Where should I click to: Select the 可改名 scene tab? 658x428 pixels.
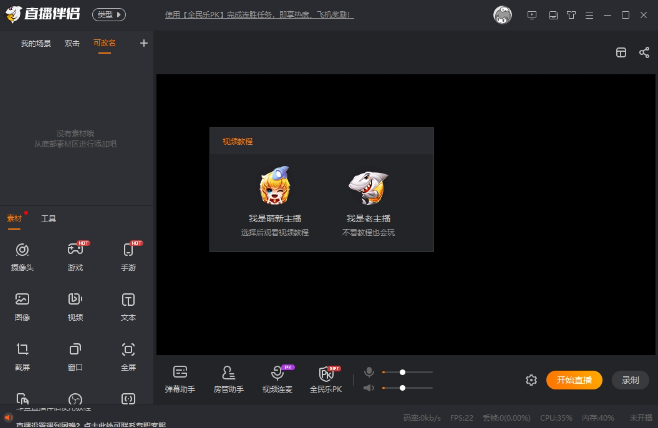(104, 43)
